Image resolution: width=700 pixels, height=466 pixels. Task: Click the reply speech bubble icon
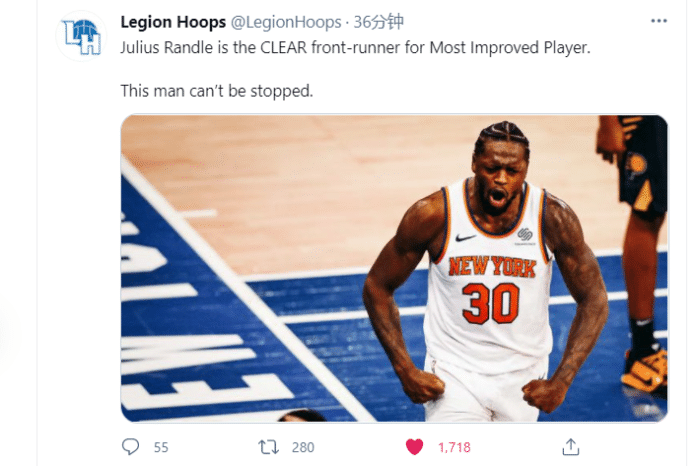click(x=130, y=446)
